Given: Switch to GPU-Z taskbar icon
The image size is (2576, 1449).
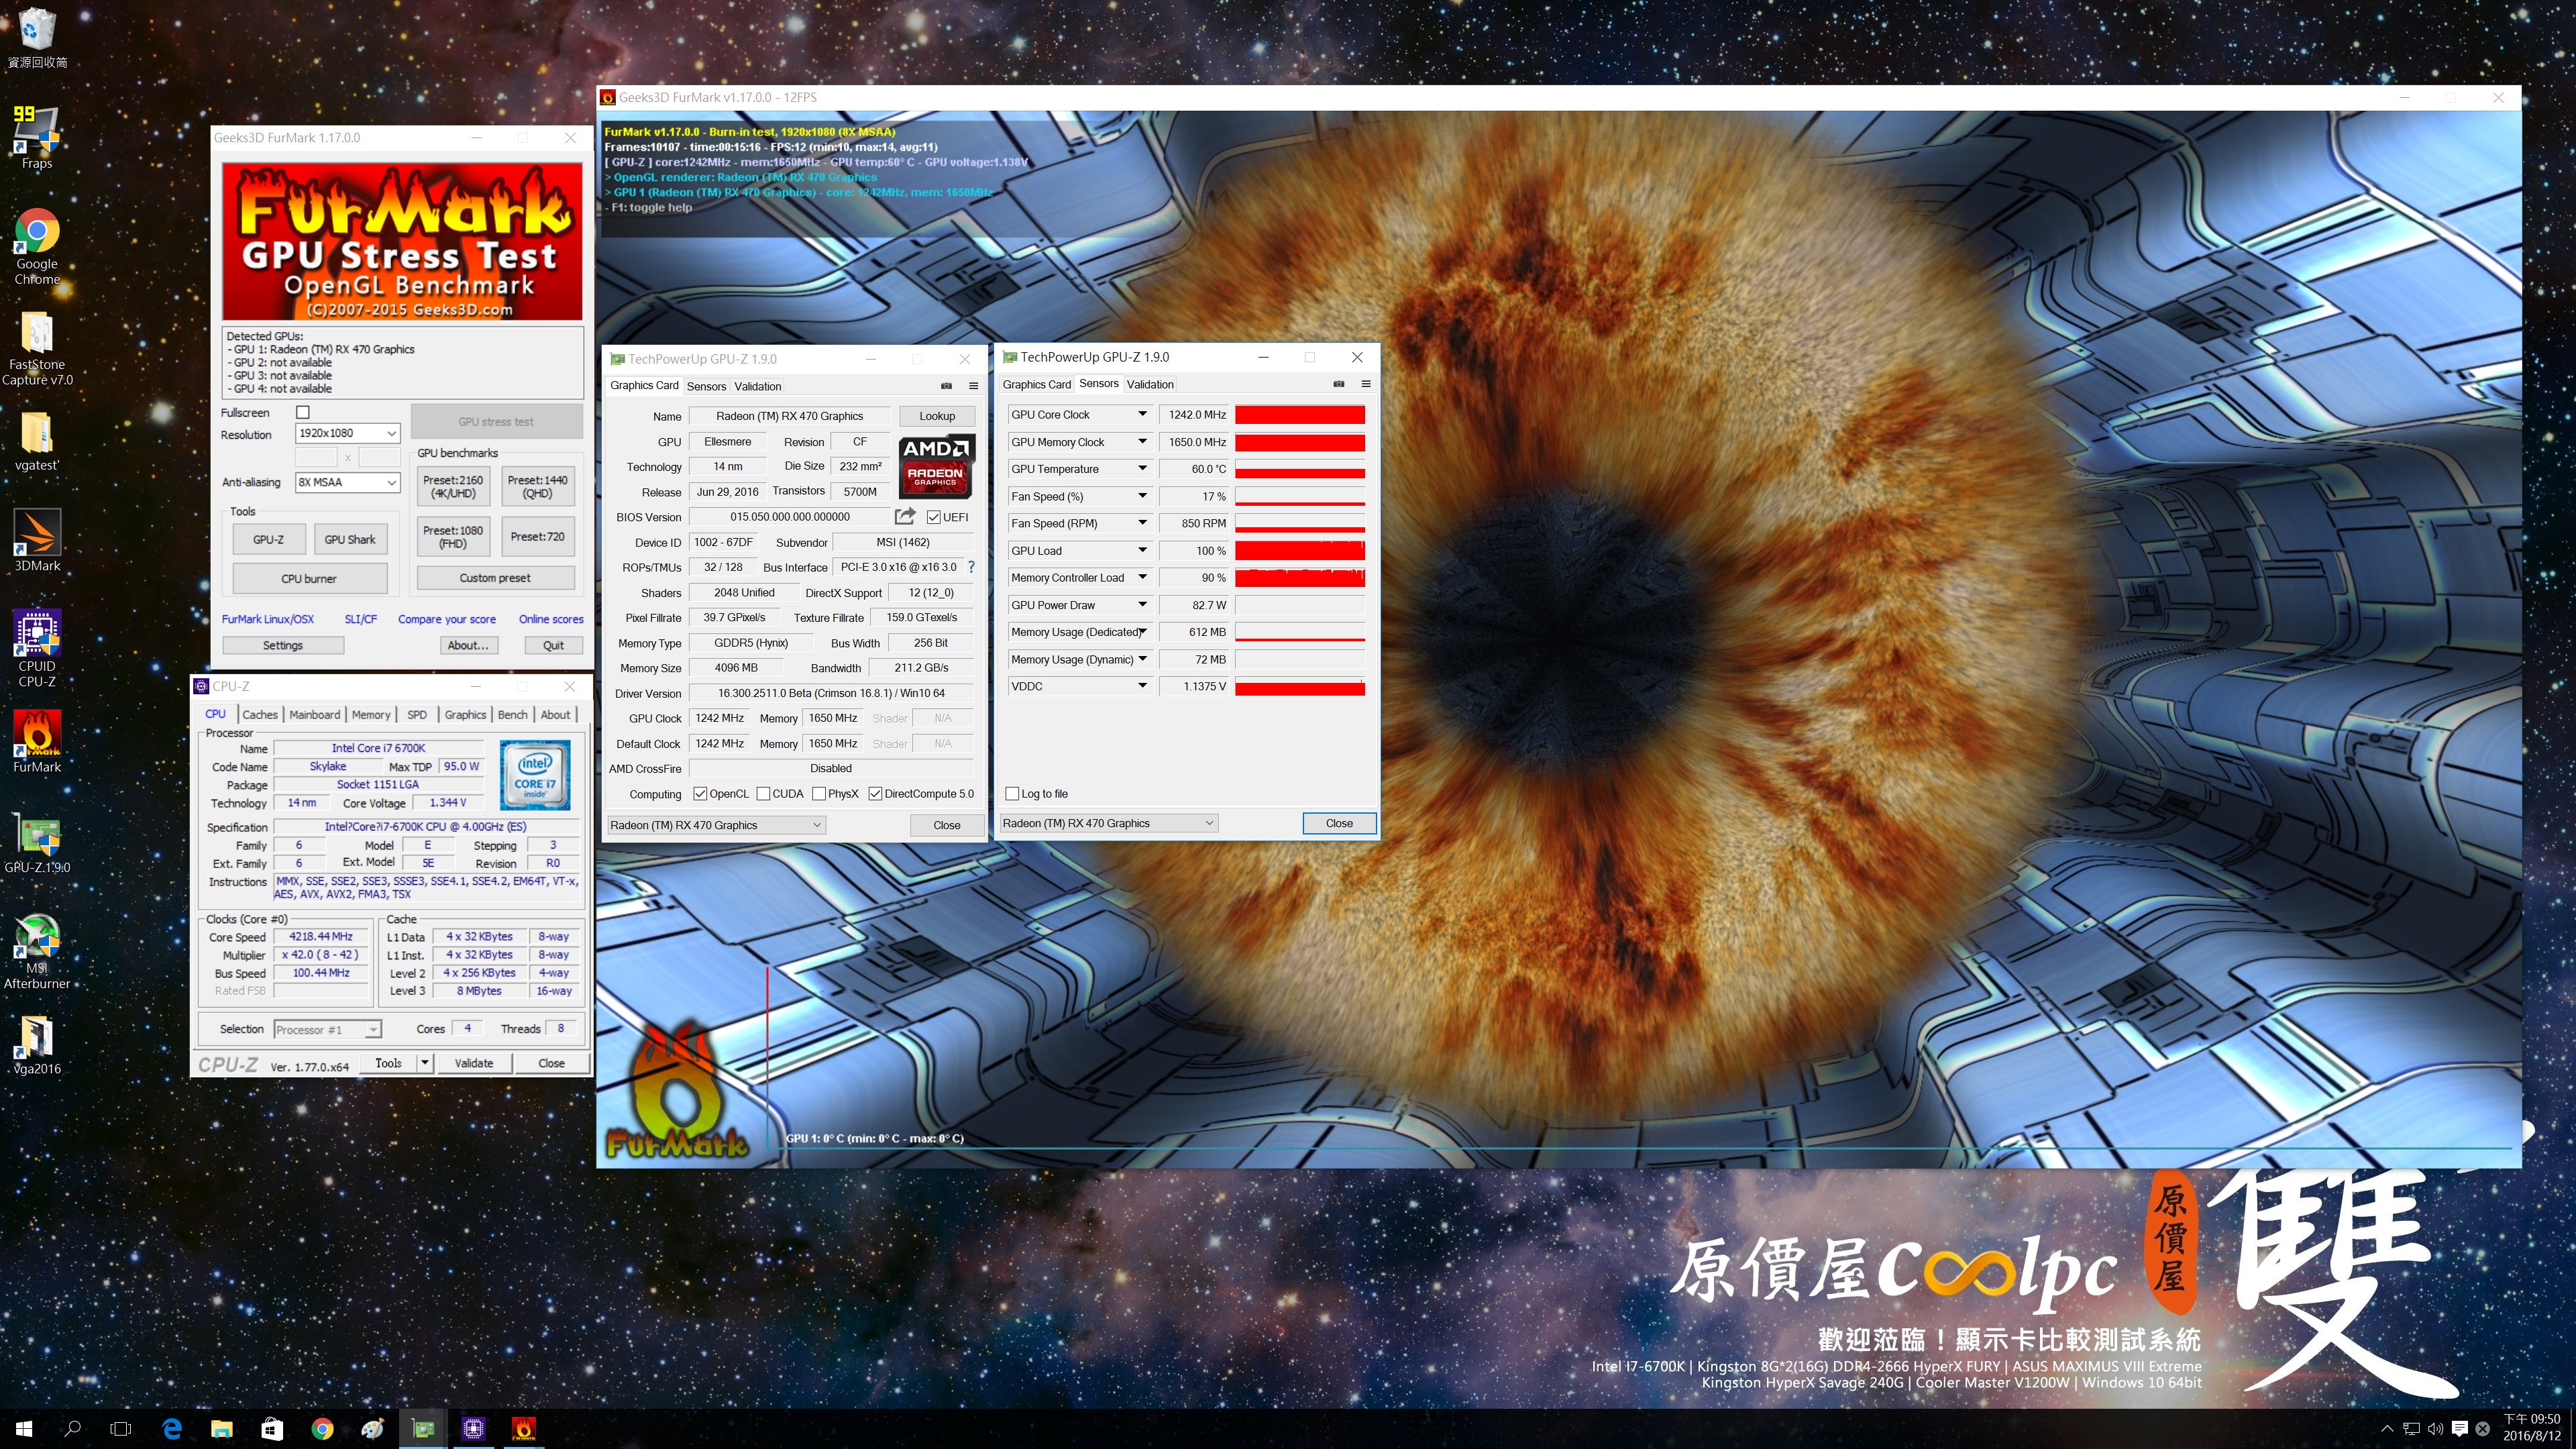Looking at the screenshot, I should [x=423, y=1428].
